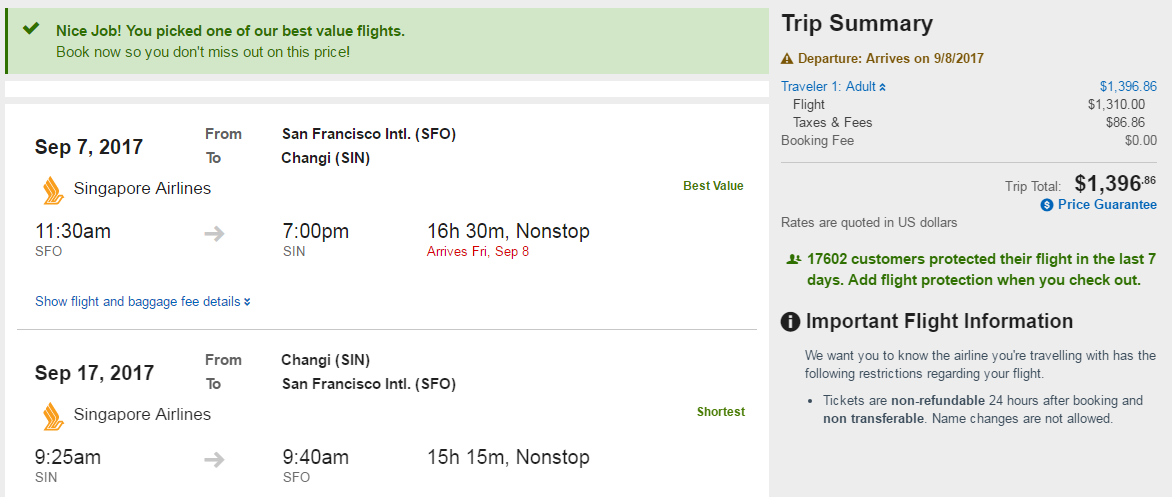Click the departure flight arrow icon
Screen dimensions: 1172x497
coord(214,234)
